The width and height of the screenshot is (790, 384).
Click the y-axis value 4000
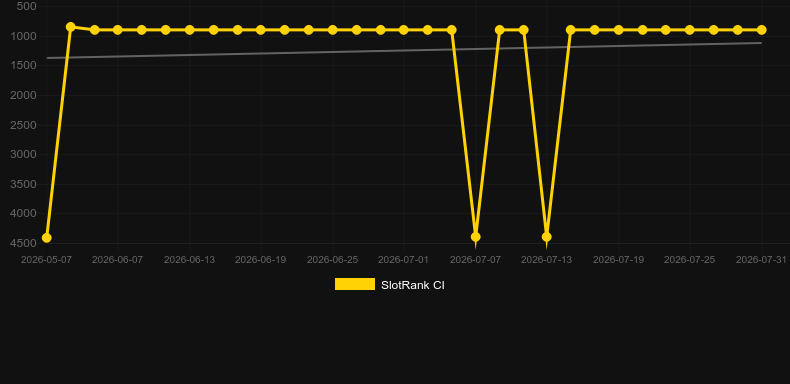[23, 214]
